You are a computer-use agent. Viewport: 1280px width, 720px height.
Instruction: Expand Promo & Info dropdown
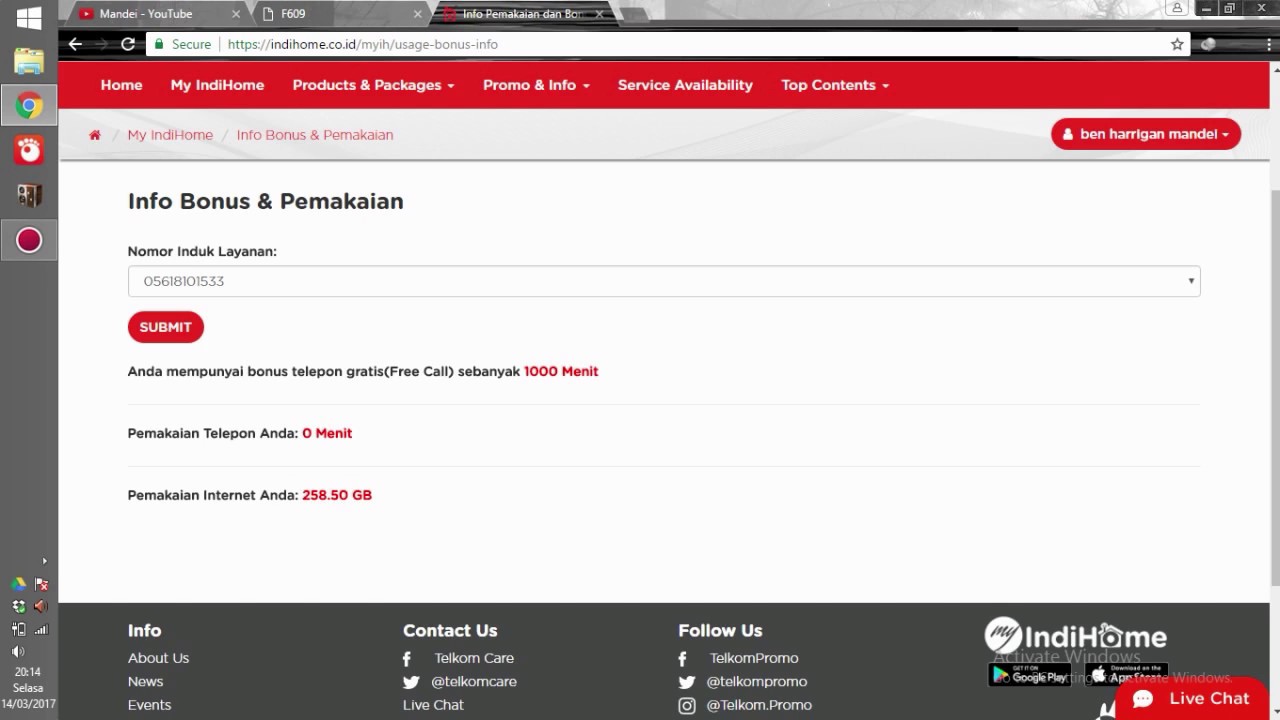pos(536,85)
